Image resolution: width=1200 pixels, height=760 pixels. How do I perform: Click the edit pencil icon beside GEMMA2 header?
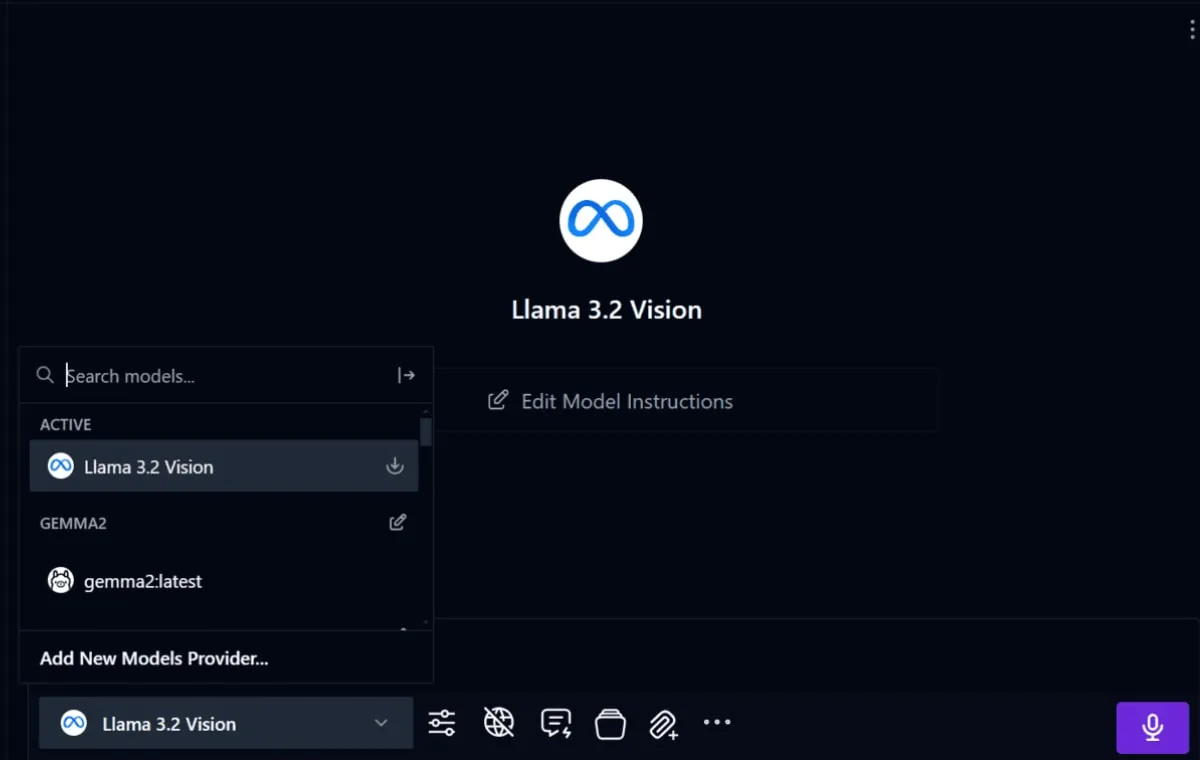(398, 522)
